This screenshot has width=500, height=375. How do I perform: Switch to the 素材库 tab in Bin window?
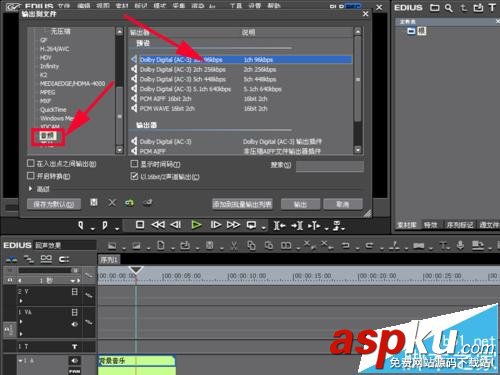(407, 225)
